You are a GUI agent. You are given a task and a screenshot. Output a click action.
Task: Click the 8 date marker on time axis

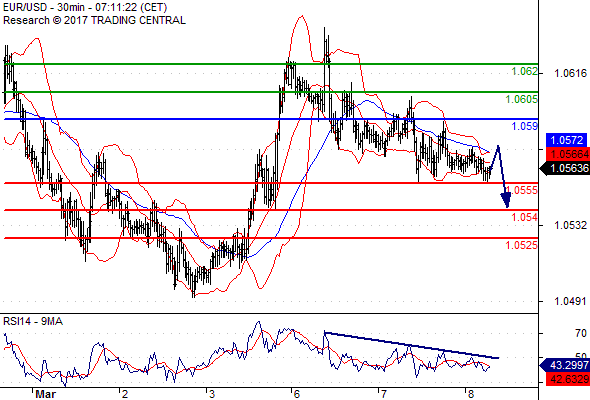click(471, 394)
